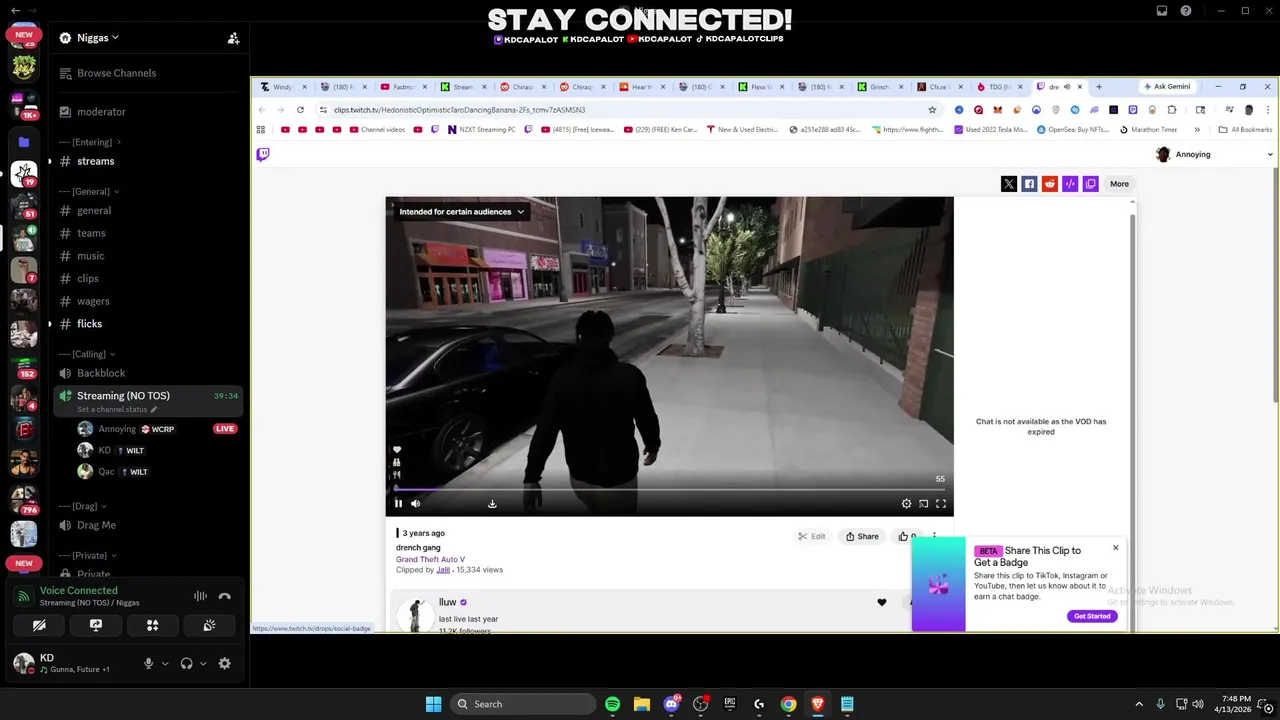The width and height of the screenshot is (1280, 720).
Task: Open Discord user settings gear
Action: (x=224, y=663)
